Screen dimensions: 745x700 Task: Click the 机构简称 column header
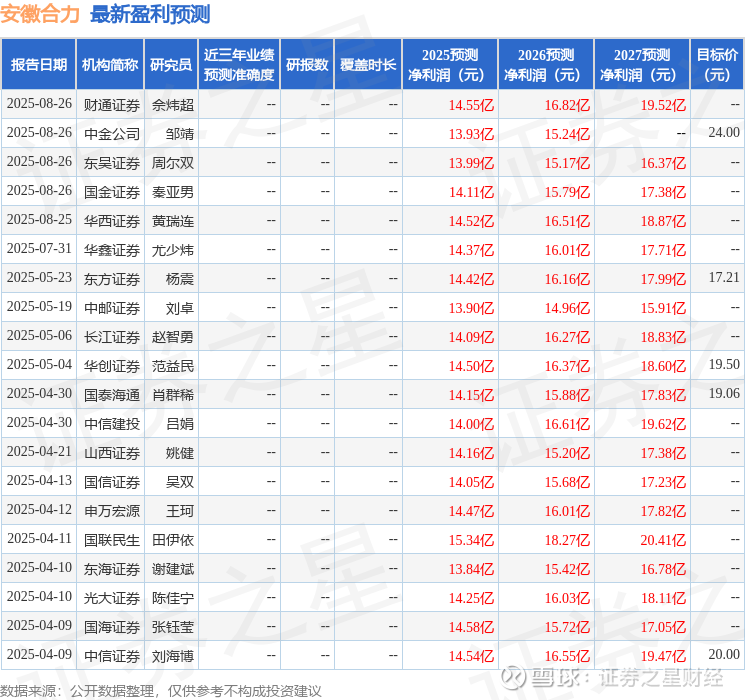click(x=110, y=65)
